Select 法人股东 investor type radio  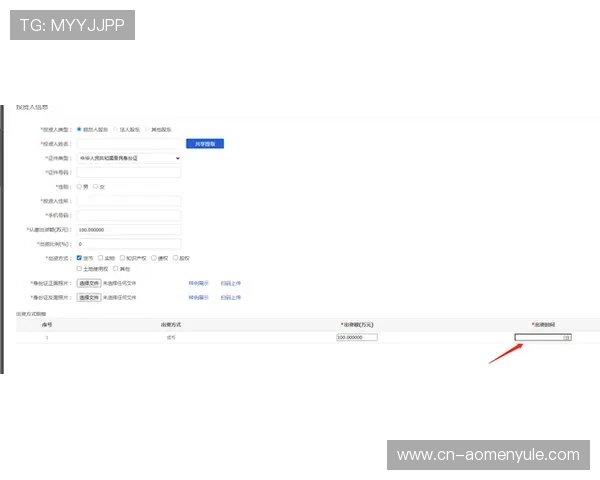pos(115,129)
